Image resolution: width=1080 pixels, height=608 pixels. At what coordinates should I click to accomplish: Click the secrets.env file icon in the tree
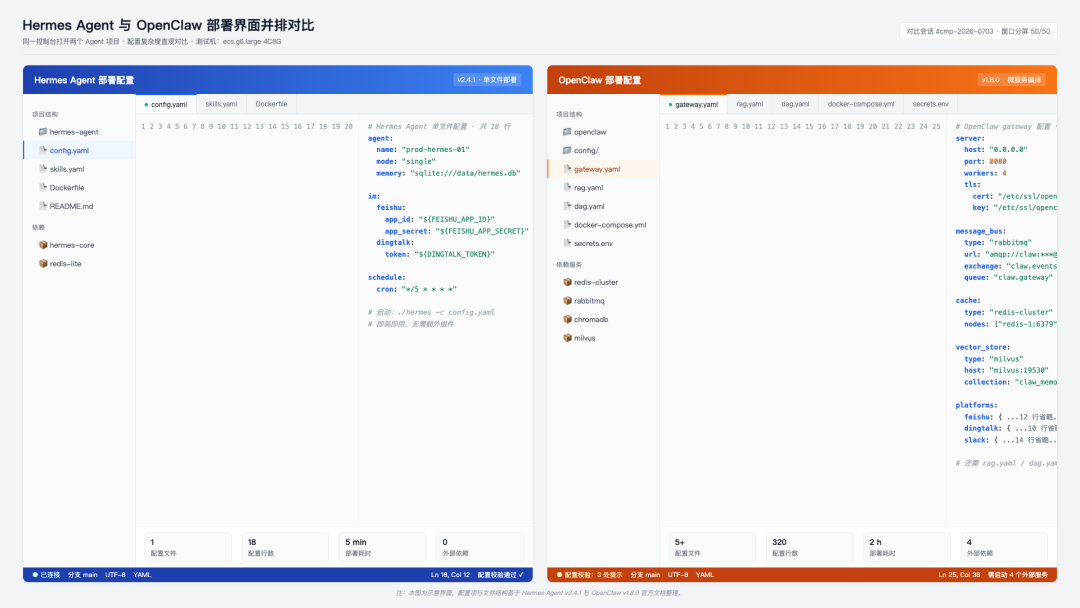(x=567, y=243)
